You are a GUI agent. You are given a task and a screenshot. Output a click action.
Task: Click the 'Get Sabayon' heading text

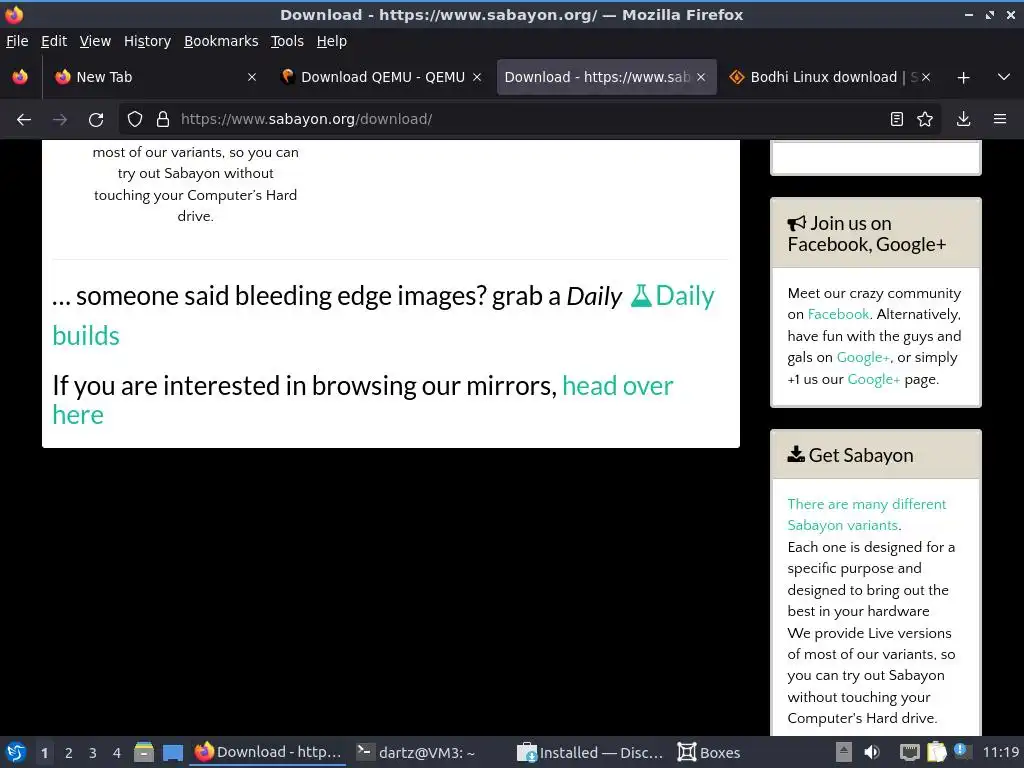[x=861, y=455]
